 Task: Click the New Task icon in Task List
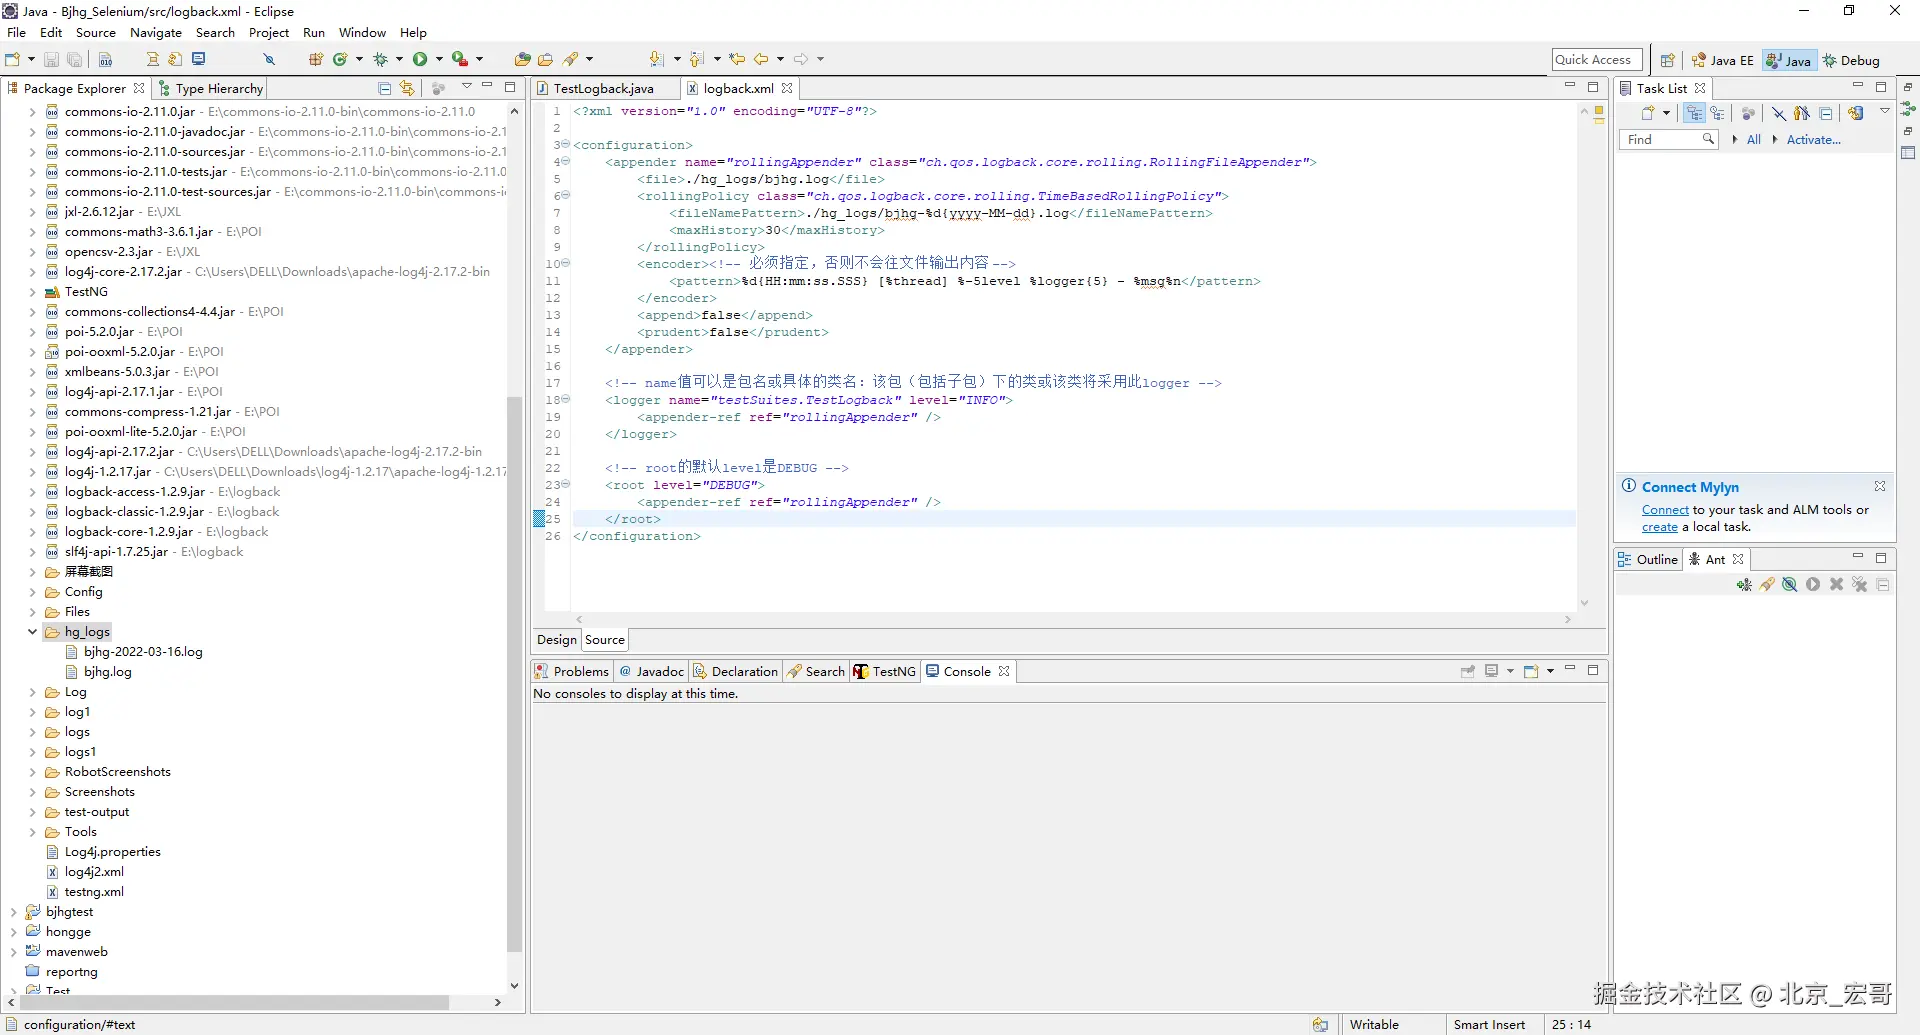pyautogui.click(x=1647, y=114)
